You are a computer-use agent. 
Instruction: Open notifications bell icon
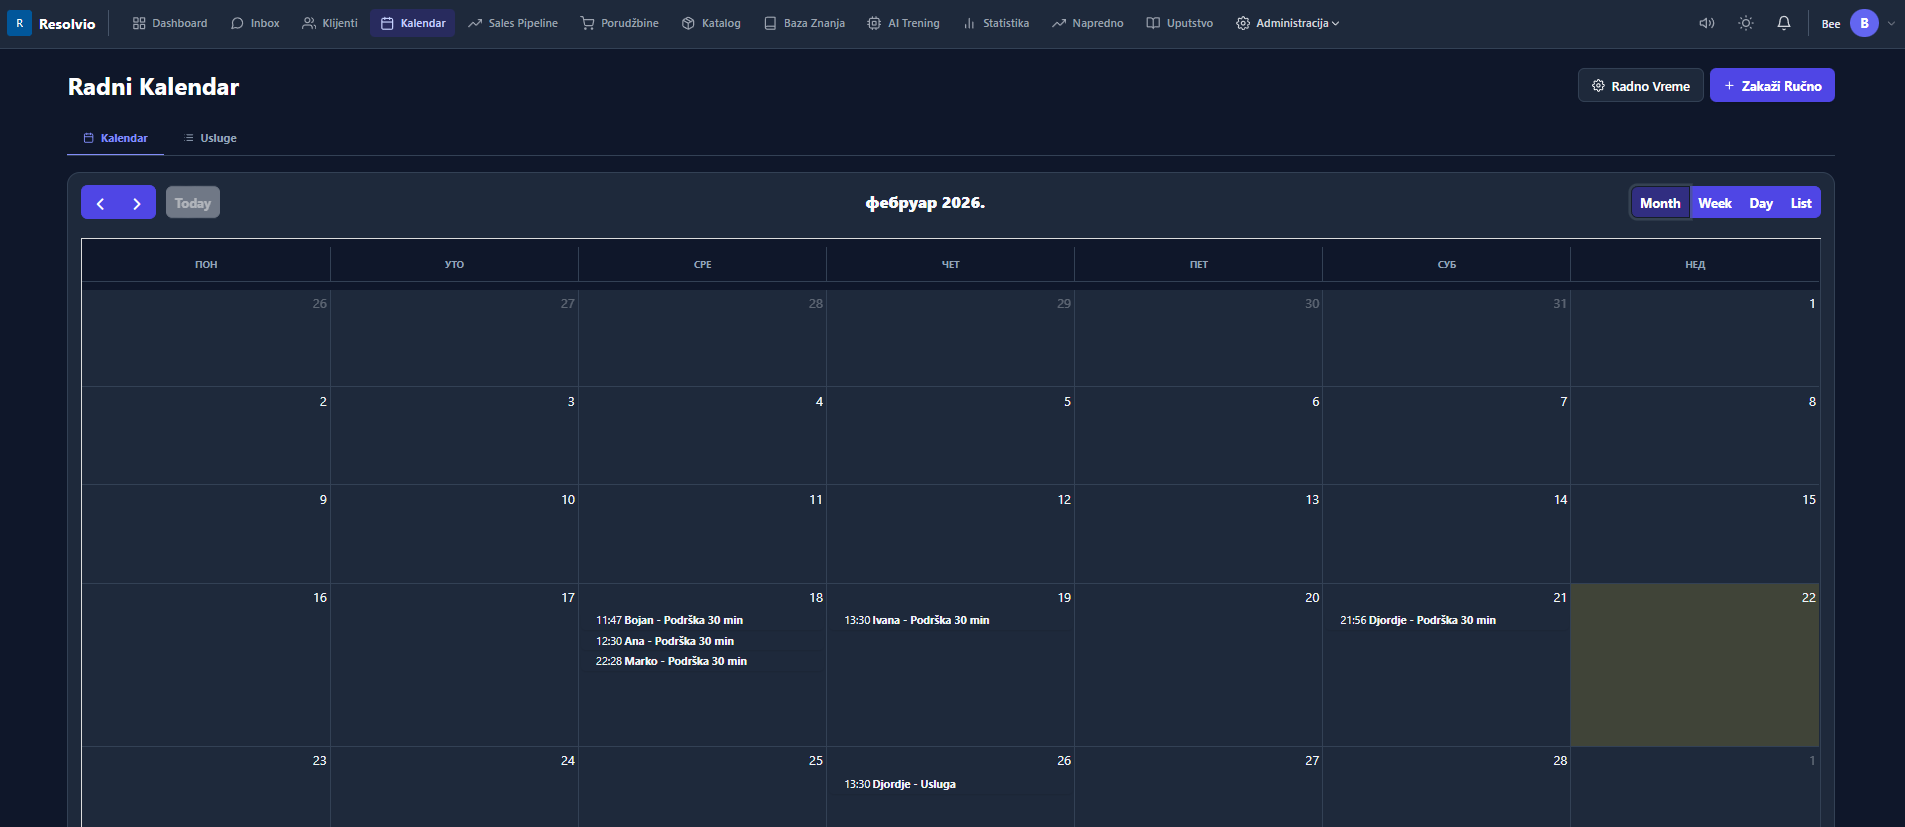coord(1784,23)
